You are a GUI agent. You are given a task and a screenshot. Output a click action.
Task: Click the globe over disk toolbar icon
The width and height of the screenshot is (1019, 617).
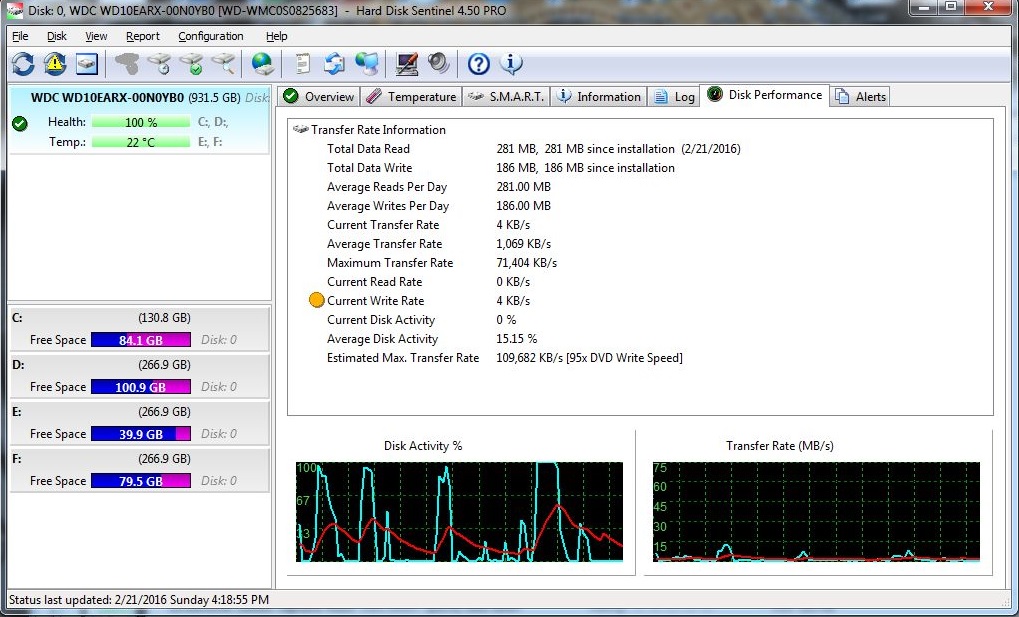point(263,64)
